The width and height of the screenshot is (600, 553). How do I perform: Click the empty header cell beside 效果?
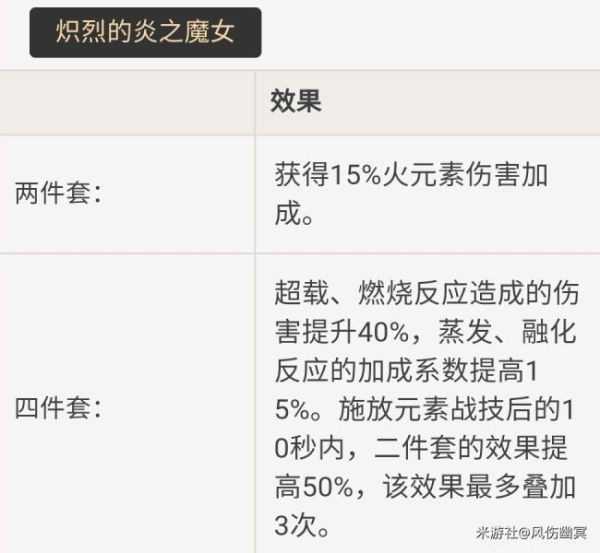click(127, 103)
